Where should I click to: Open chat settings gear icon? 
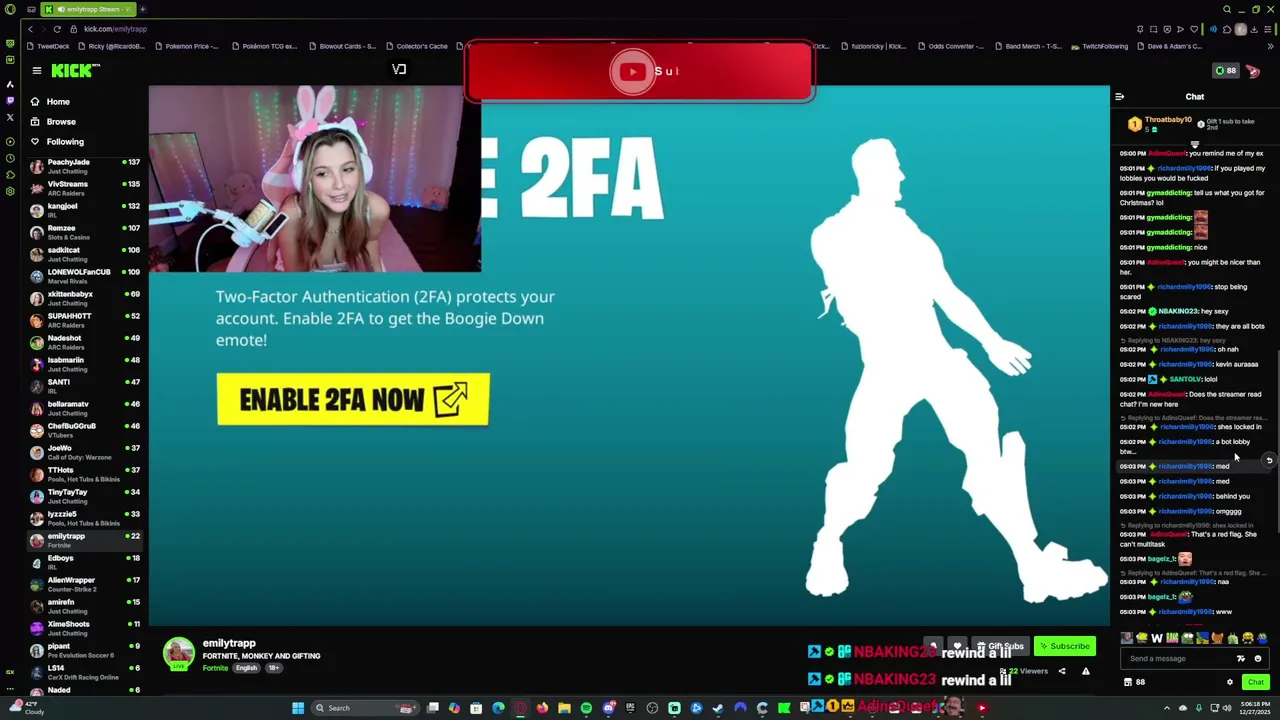(1230, 682)
